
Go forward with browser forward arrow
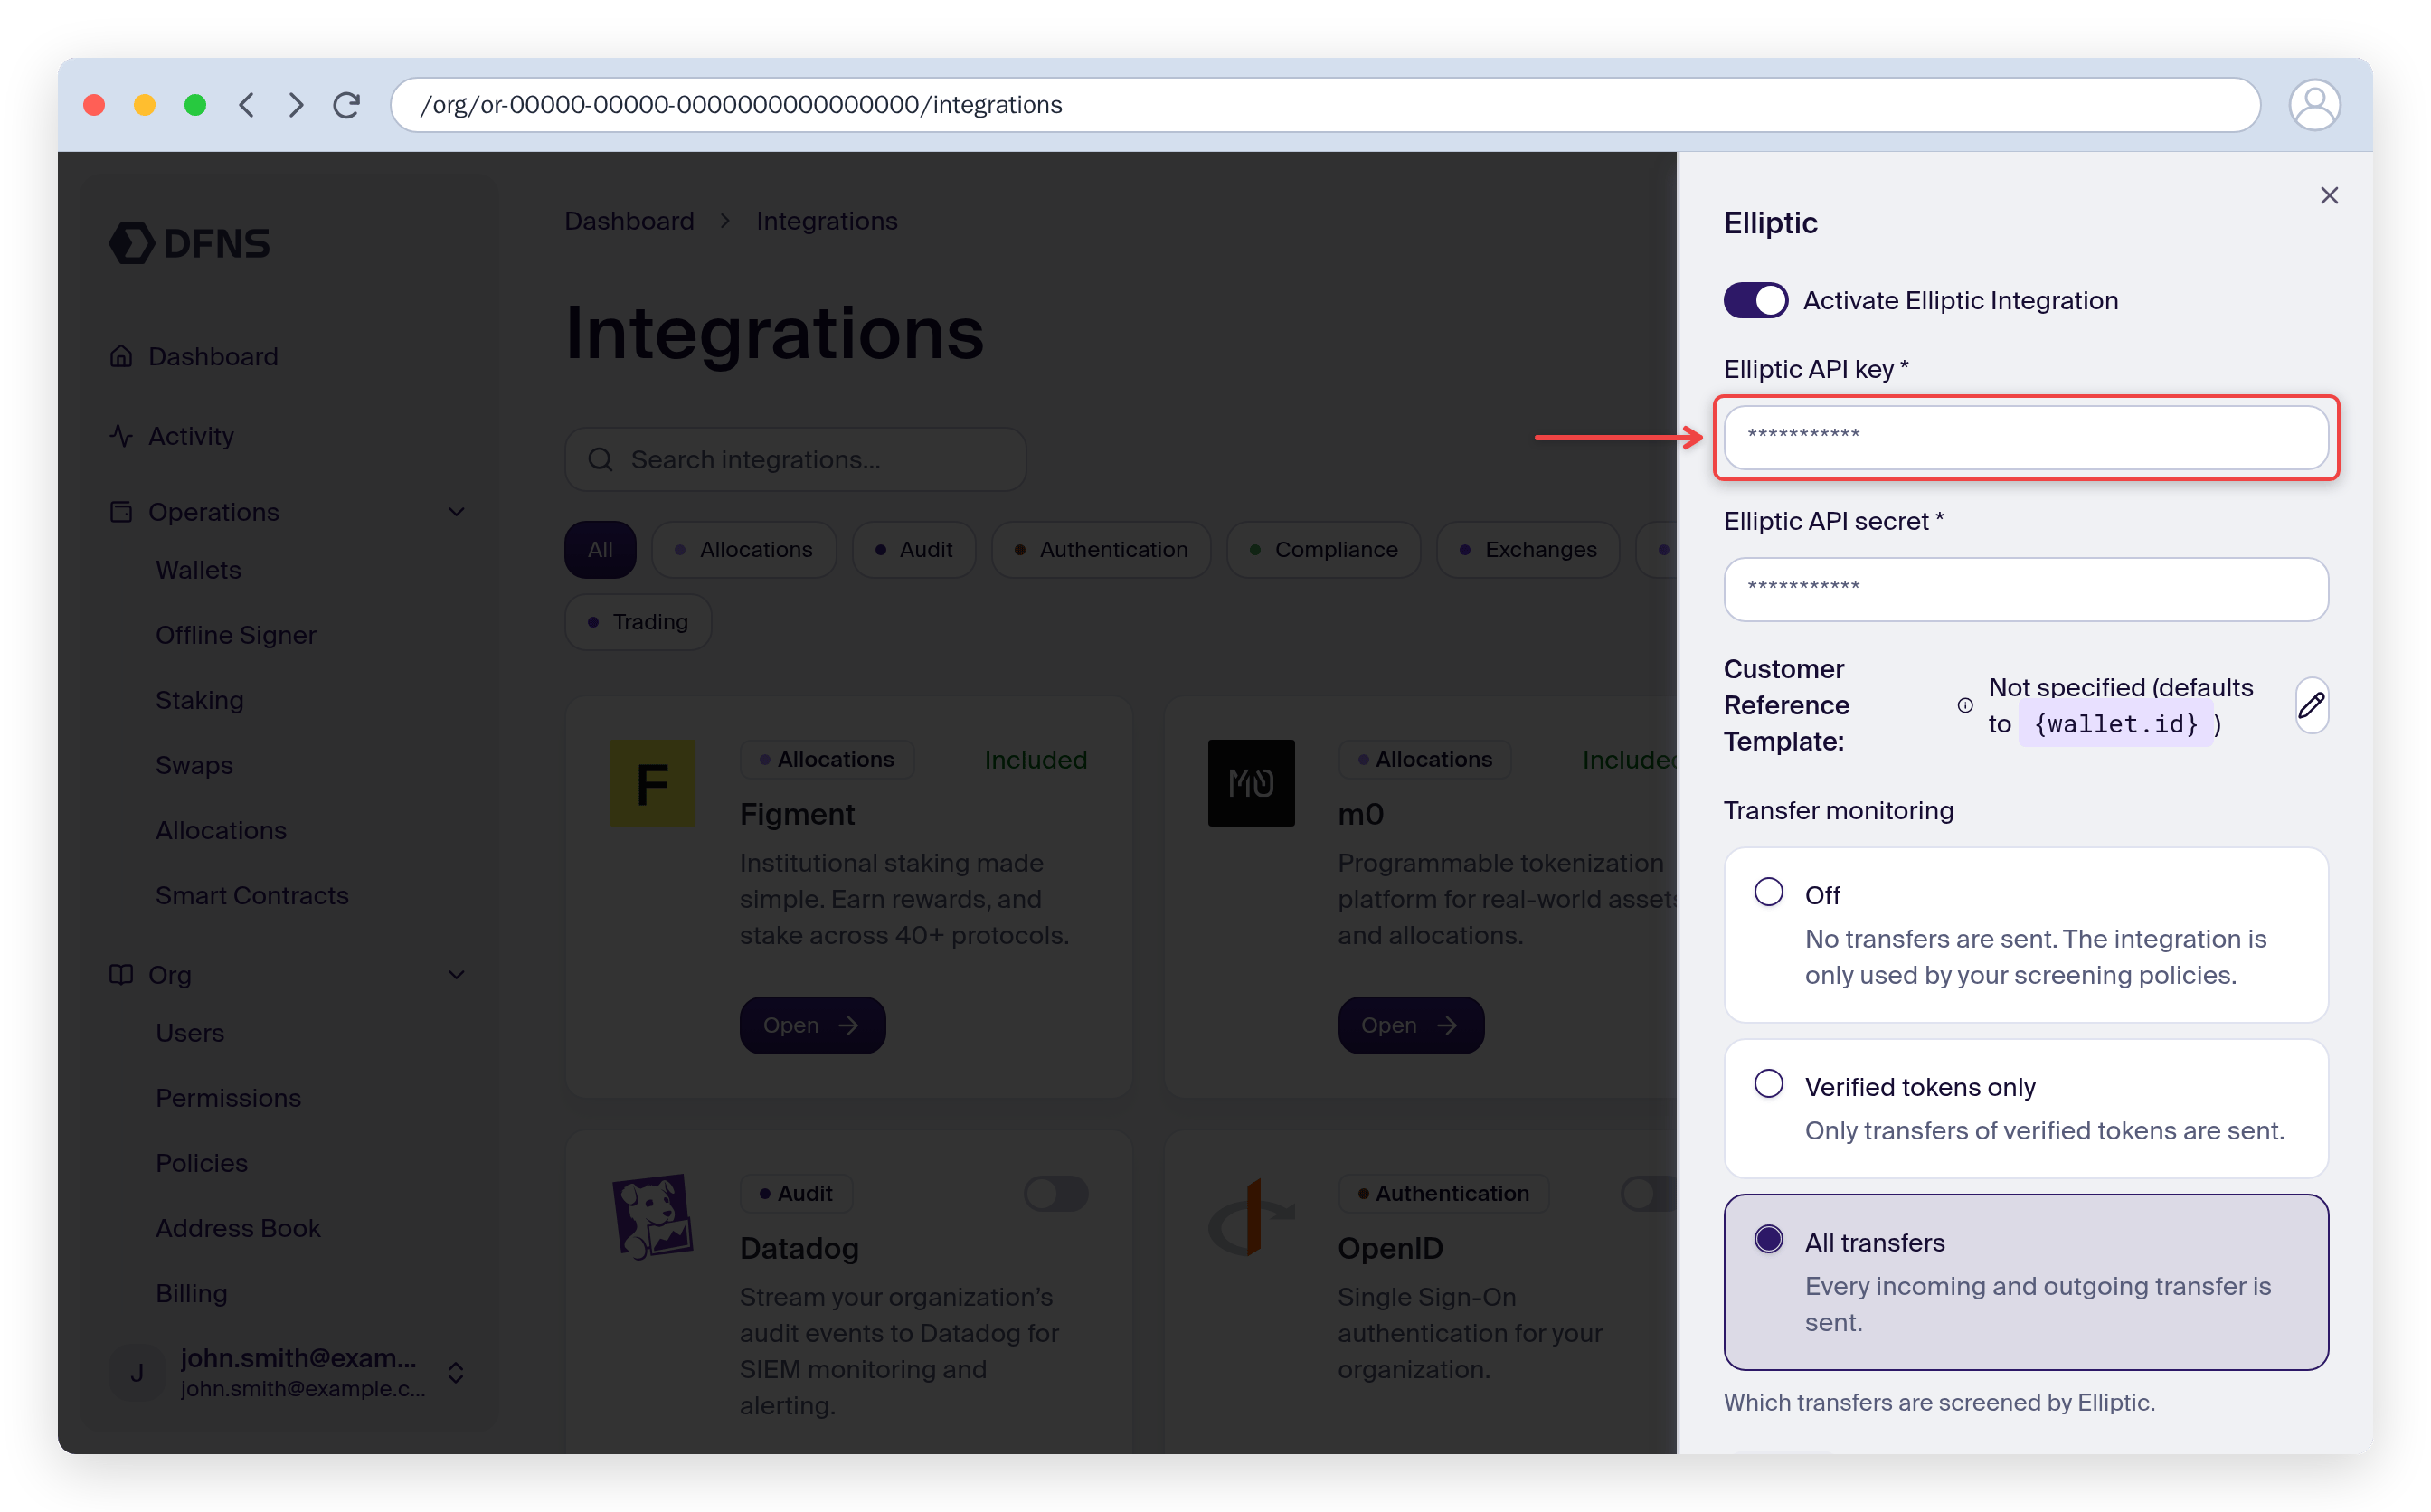pyautogui.click(x=295, y=105)
